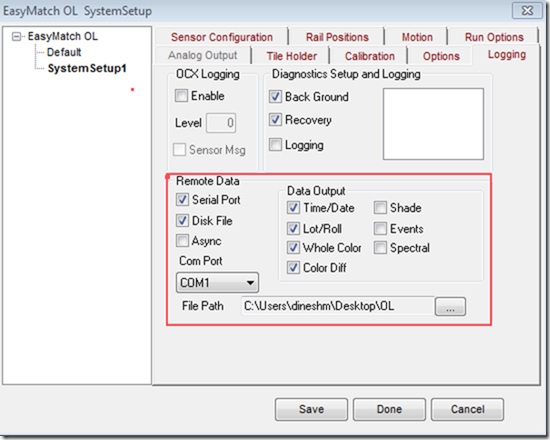The width and height of the screenshot is (550, 440).
Task: Open the Motion tab
Action: pyautogui.click(x=417, y=37)
